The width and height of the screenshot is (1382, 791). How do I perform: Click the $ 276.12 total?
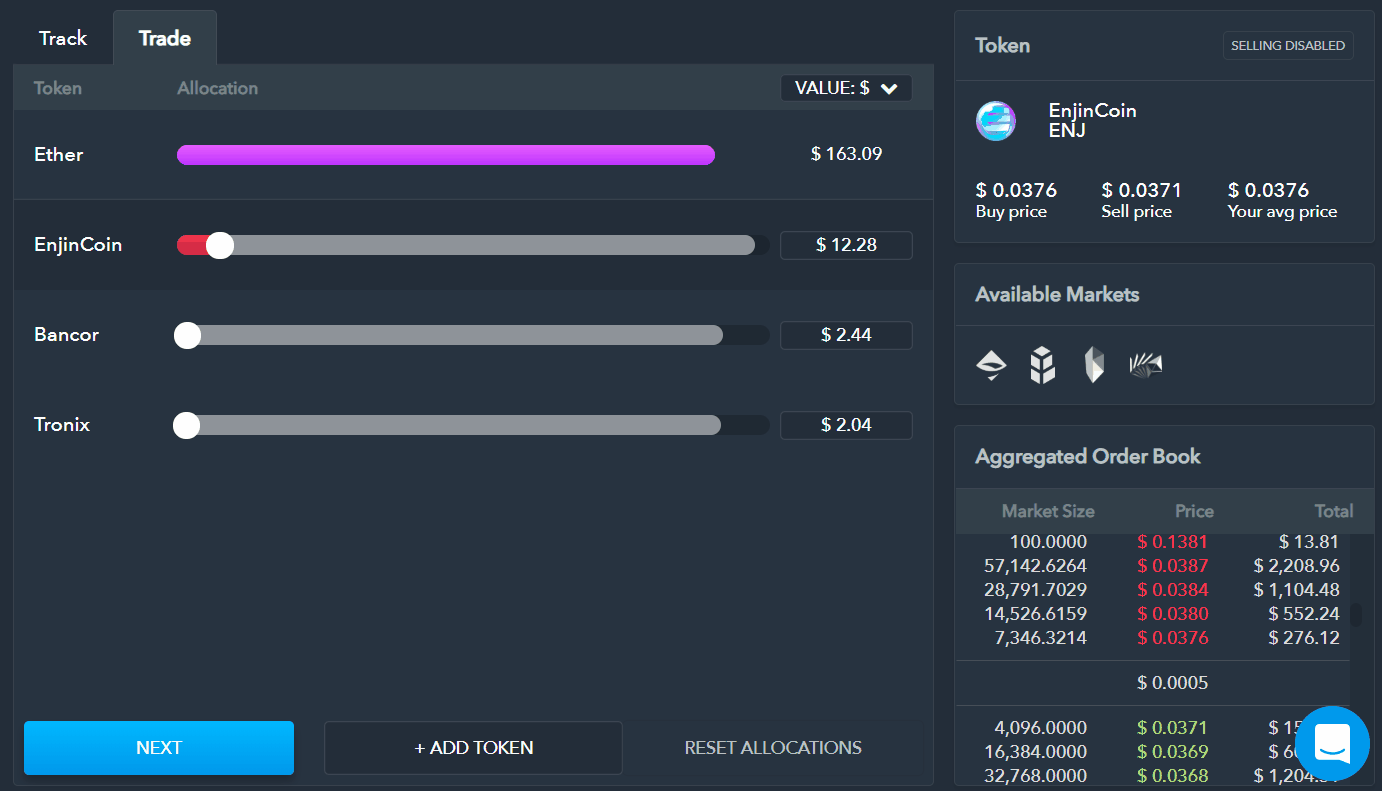(x=1304, y=638)
